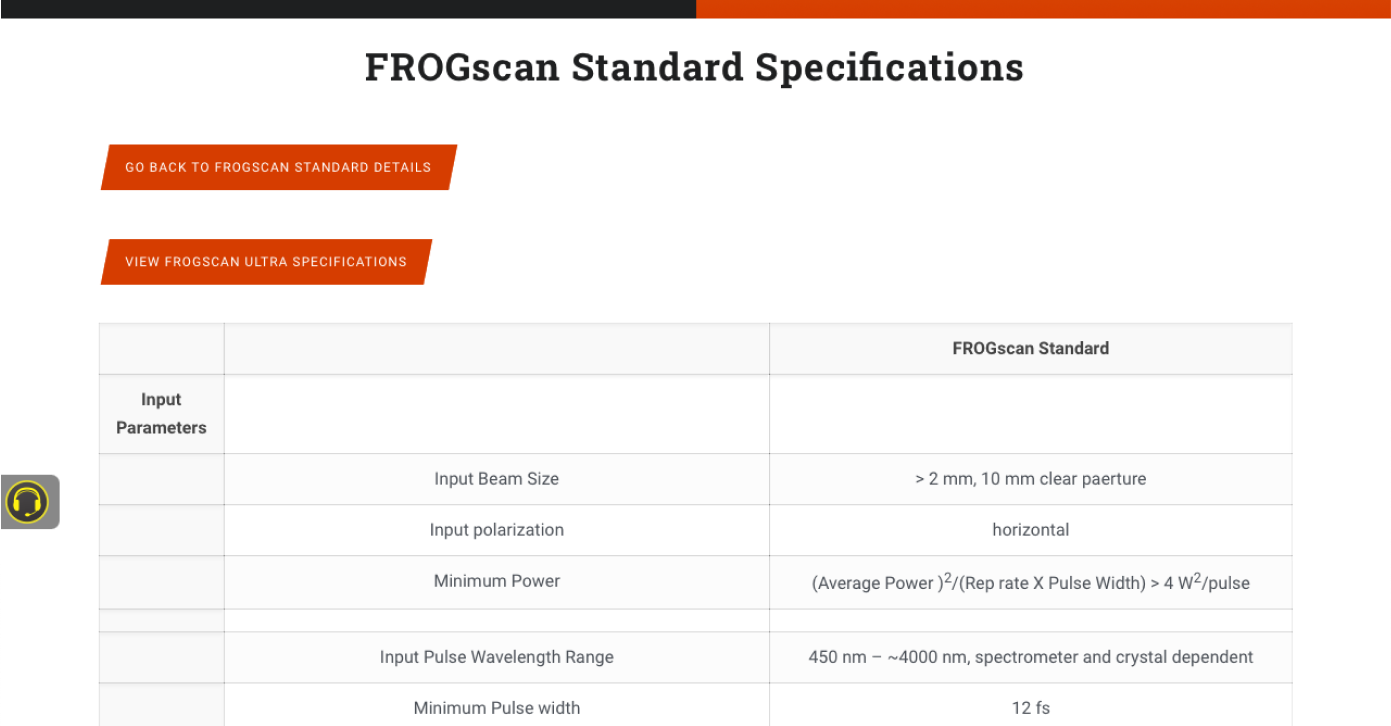Click the '450 nm – ~4000 nm' value cell

1030,657
